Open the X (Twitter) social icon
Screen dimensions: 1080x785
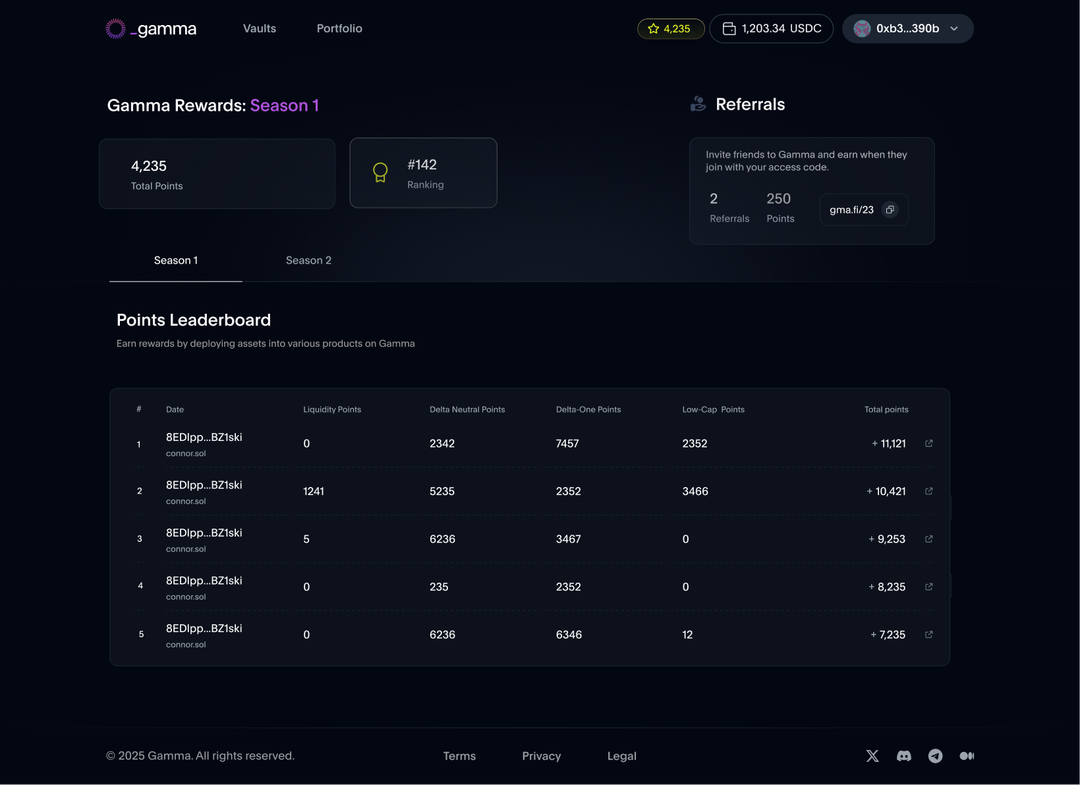pyautogui.click(x=873, y=756)
